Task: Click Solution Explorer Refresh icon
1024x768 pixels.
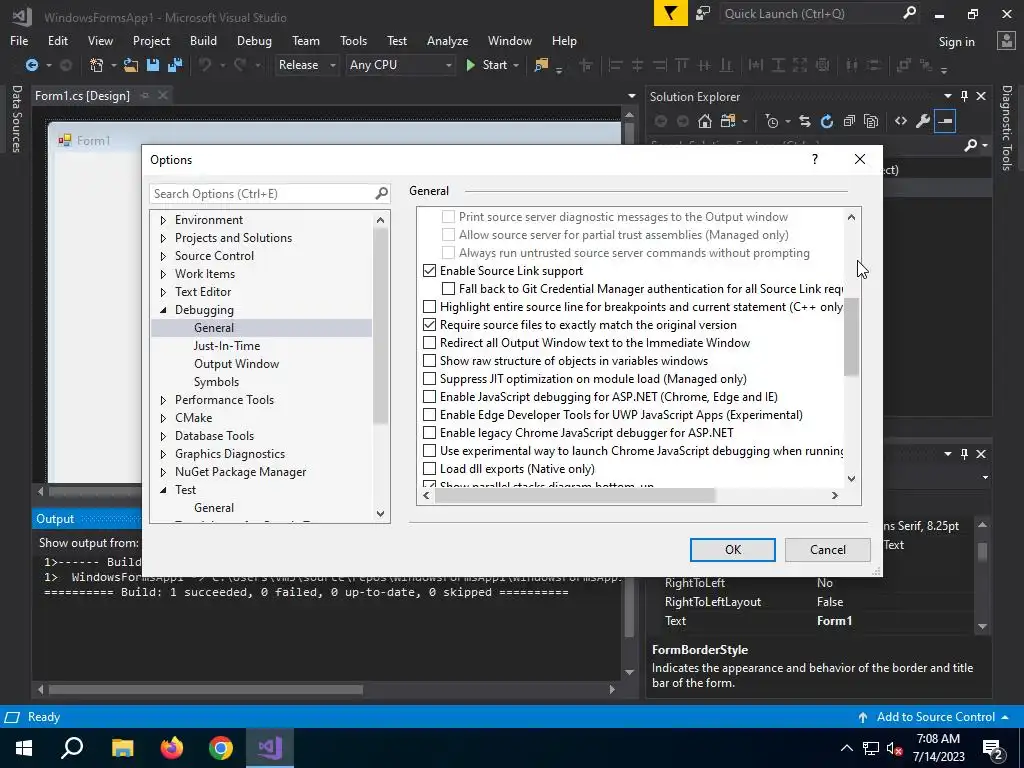Action: point(827,121)
